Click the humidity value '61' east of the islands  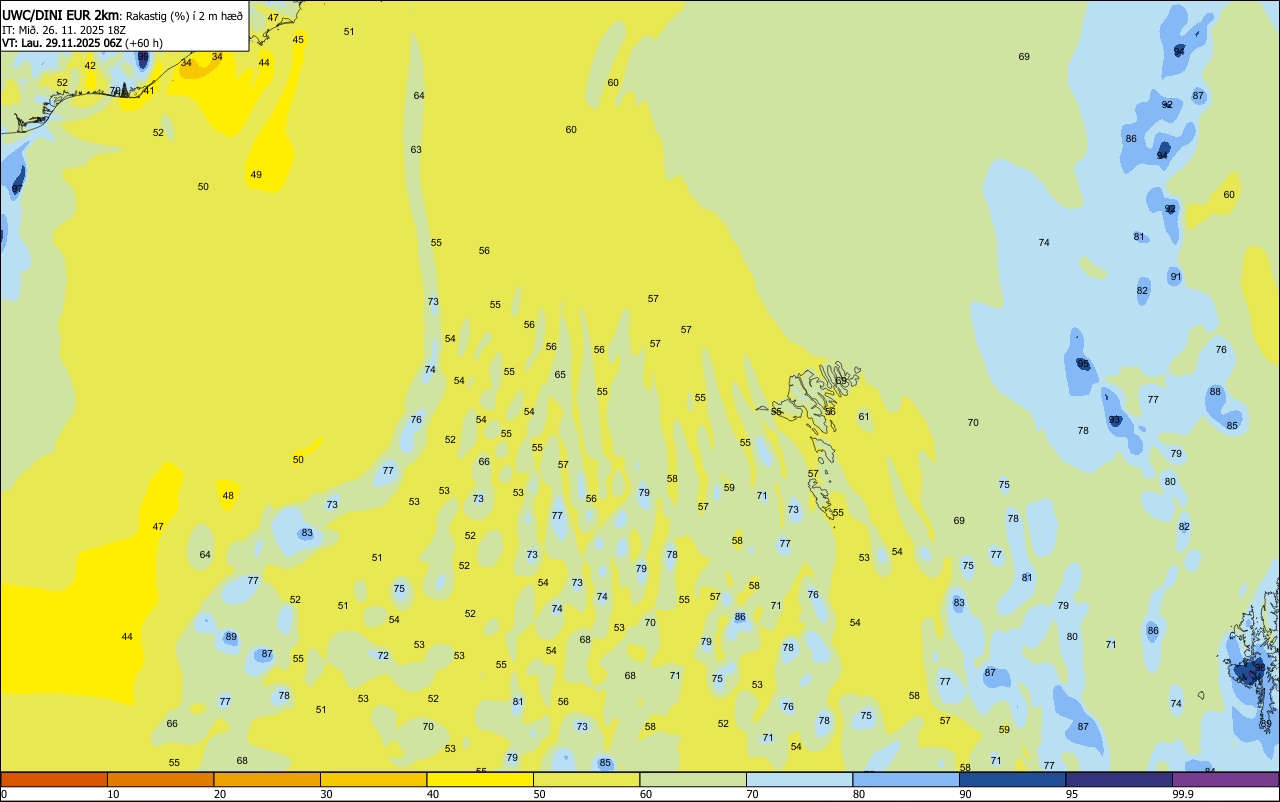[864, 417]
